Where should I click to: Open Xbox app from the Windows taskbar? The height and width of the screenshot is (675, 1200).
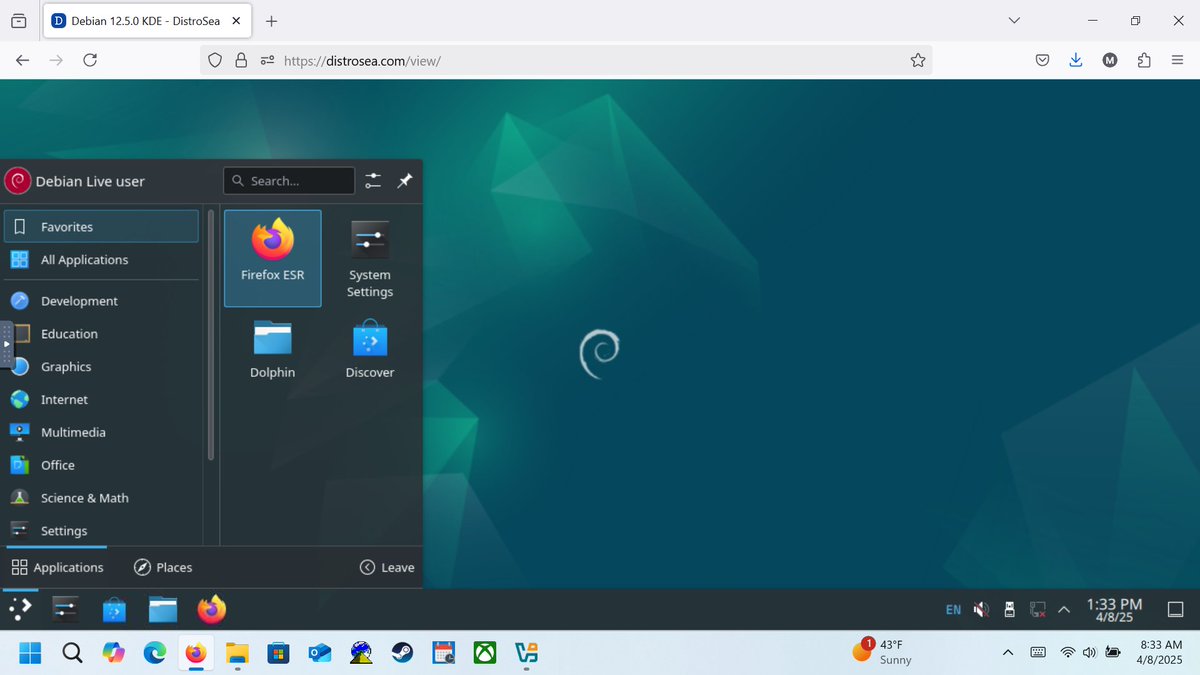485,653
